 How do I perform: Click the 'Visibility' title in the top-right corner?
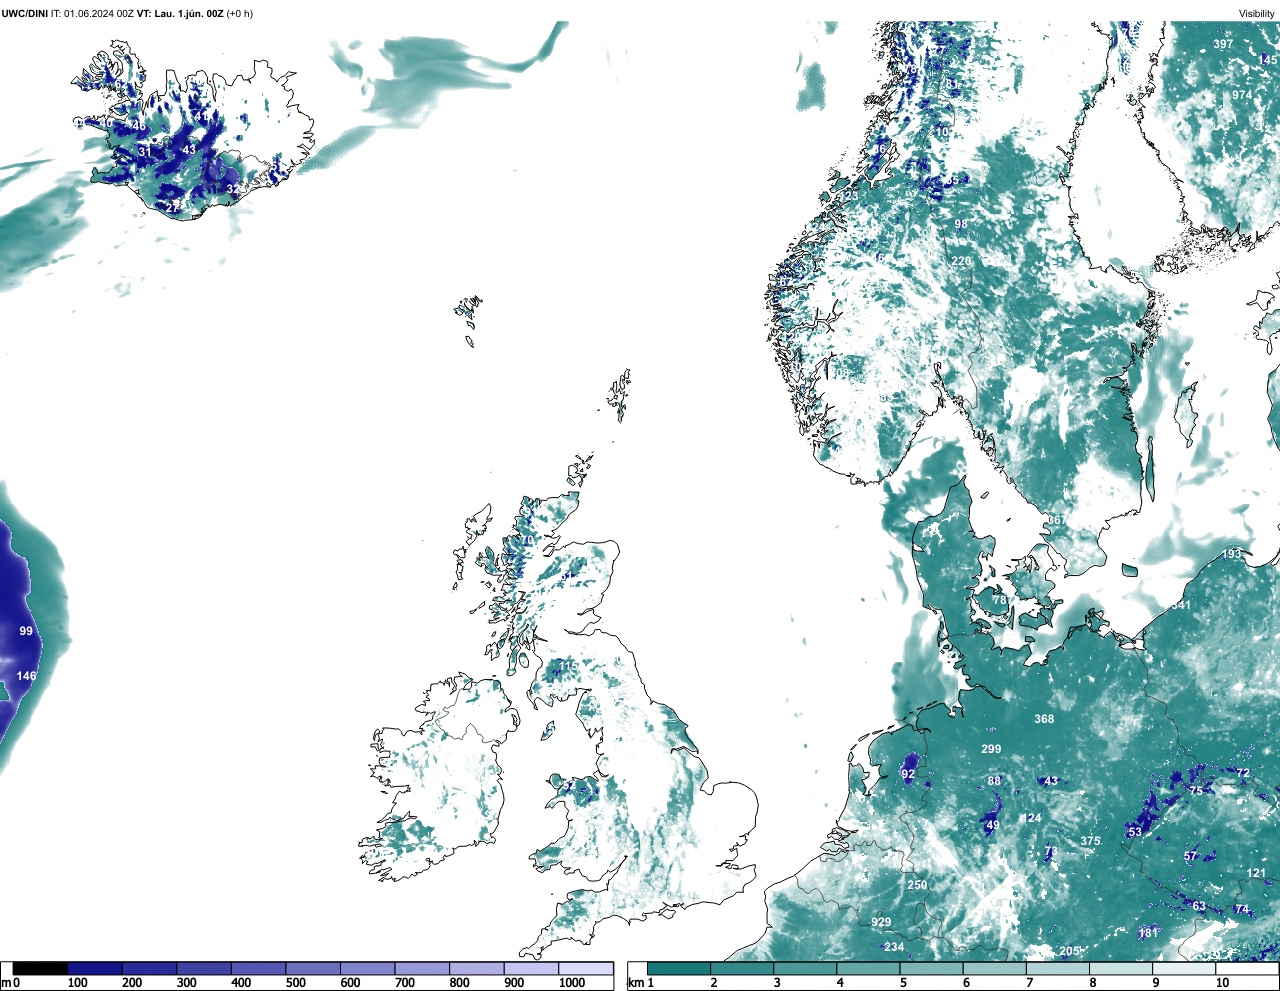point(1257,13)
